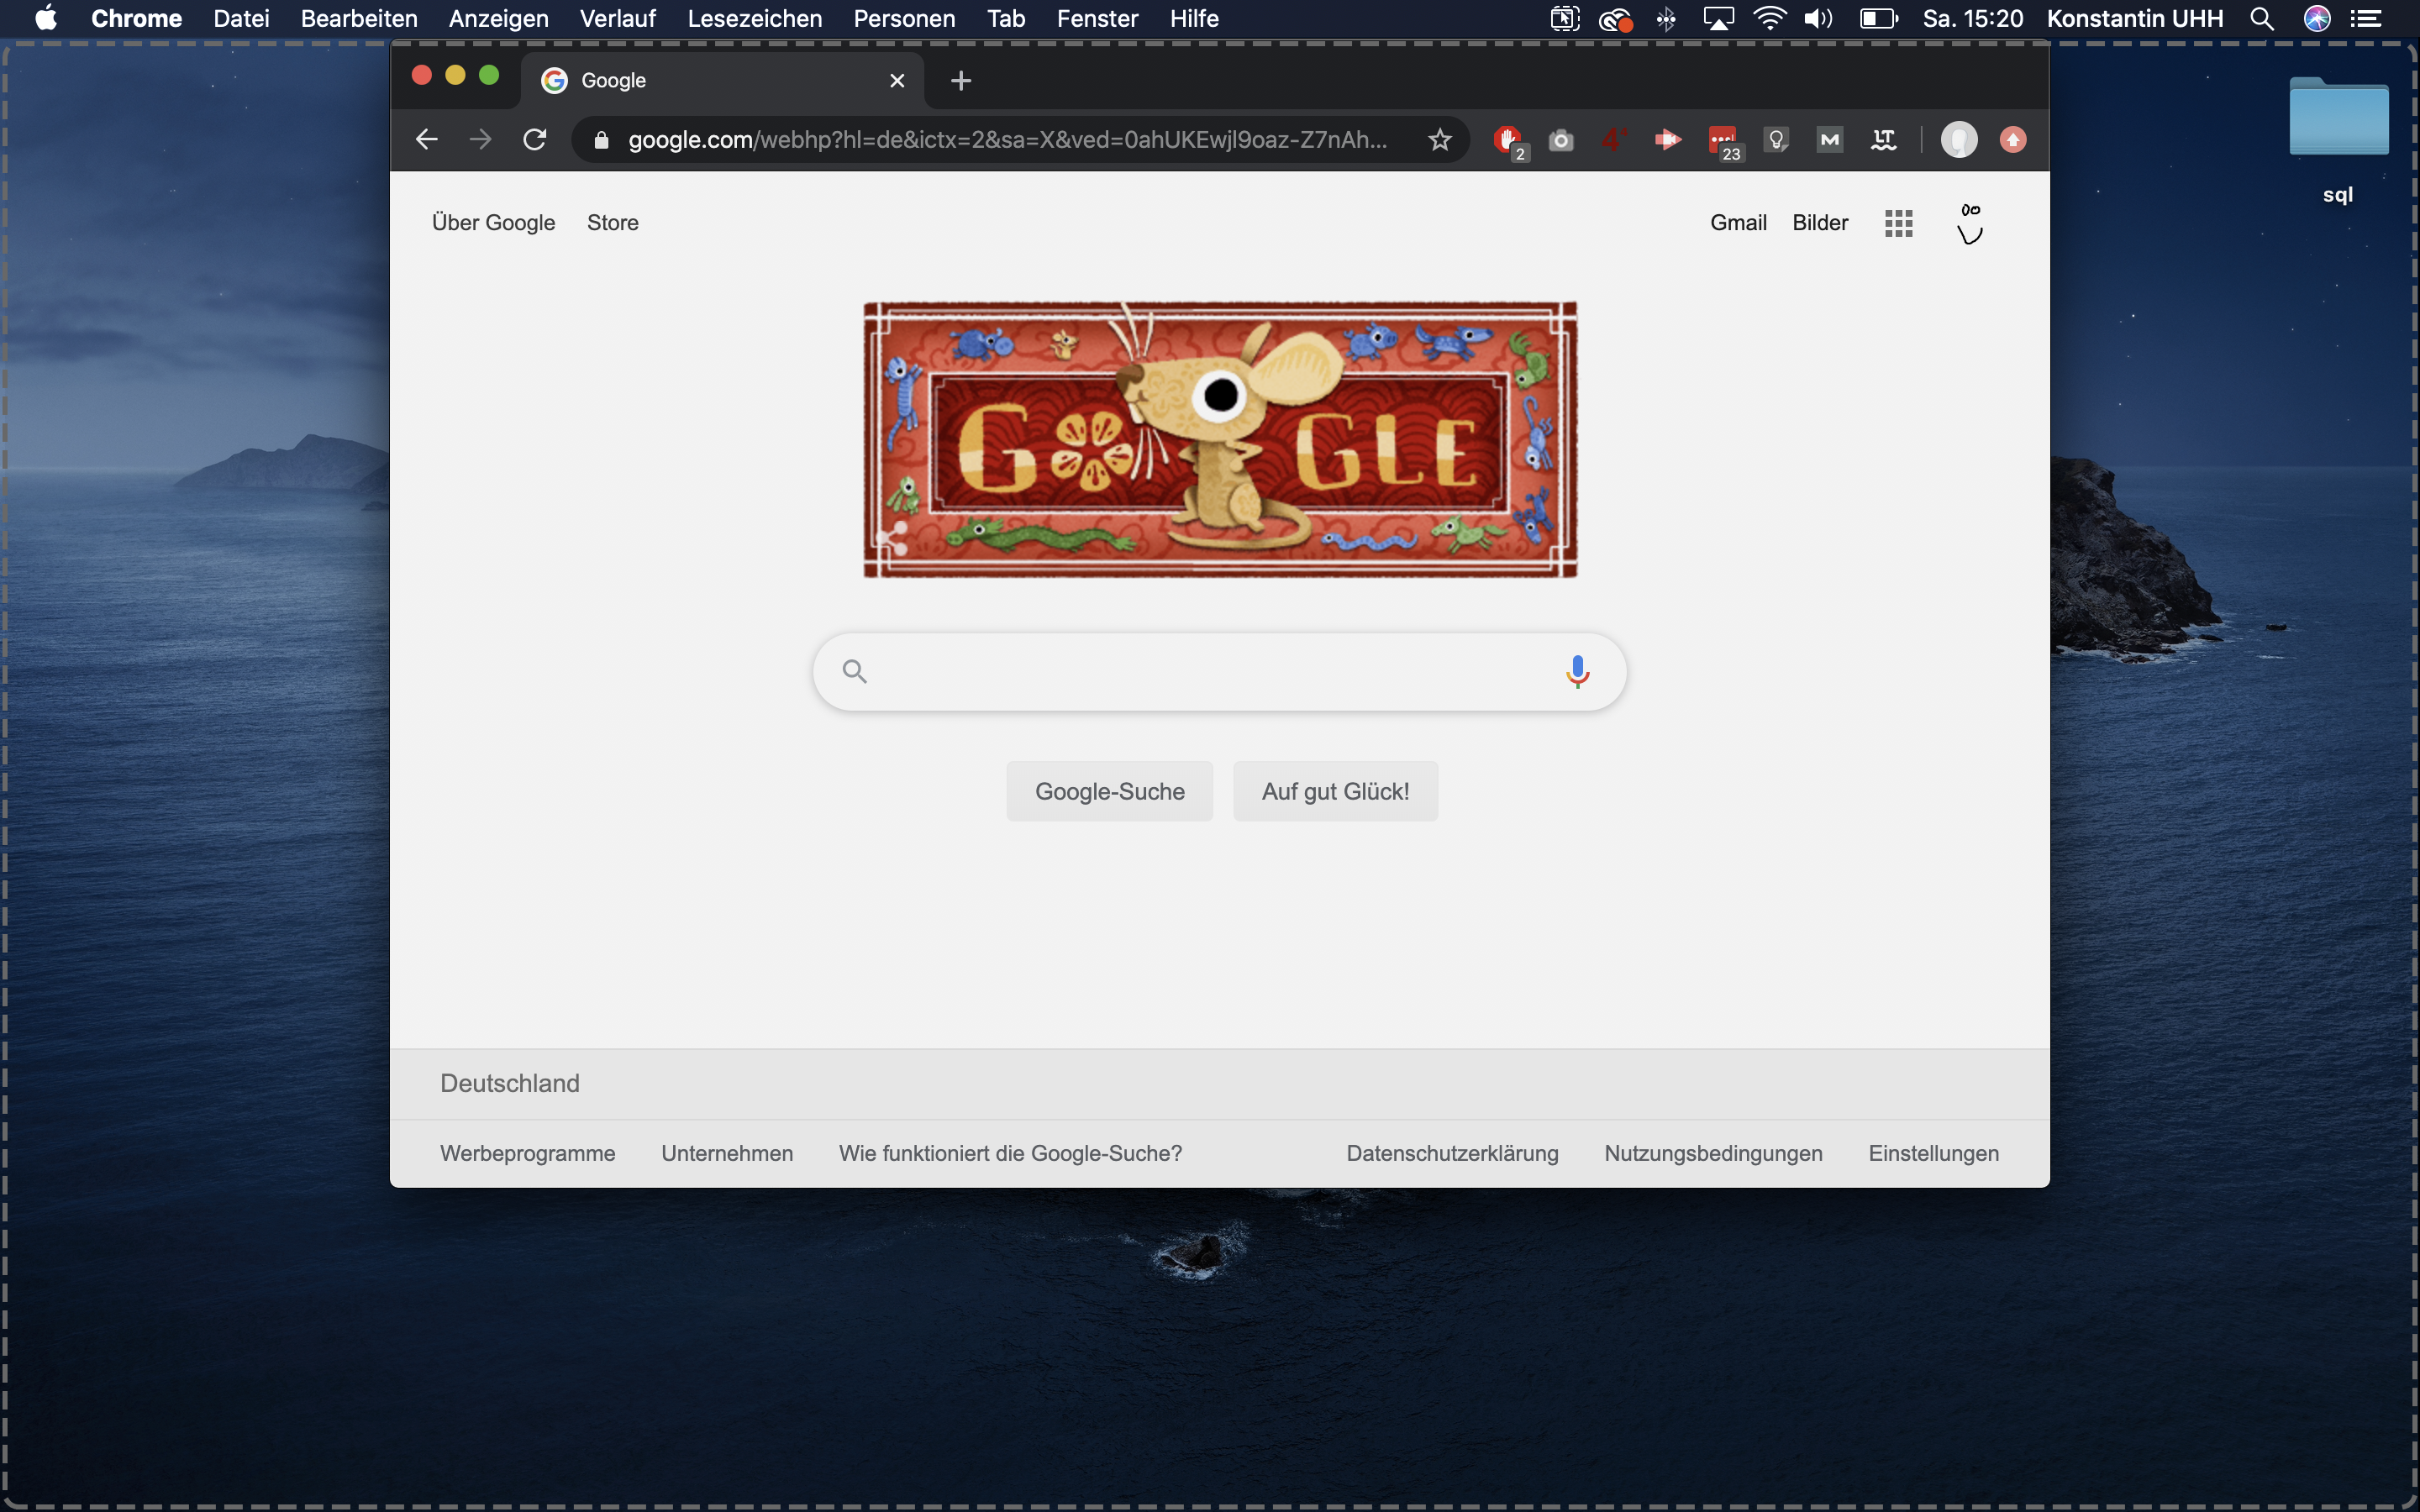
Task: Open Wie funktioniert die Google-Suche? link
Action: (x=1010, y=1153)
